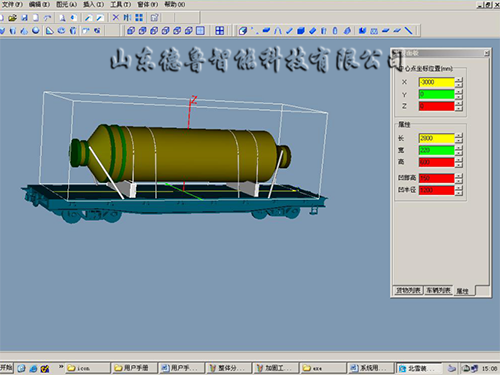Click the open folder toolbar icon
The width and height of the screenshot is (500, 375).
pos(13,18)
